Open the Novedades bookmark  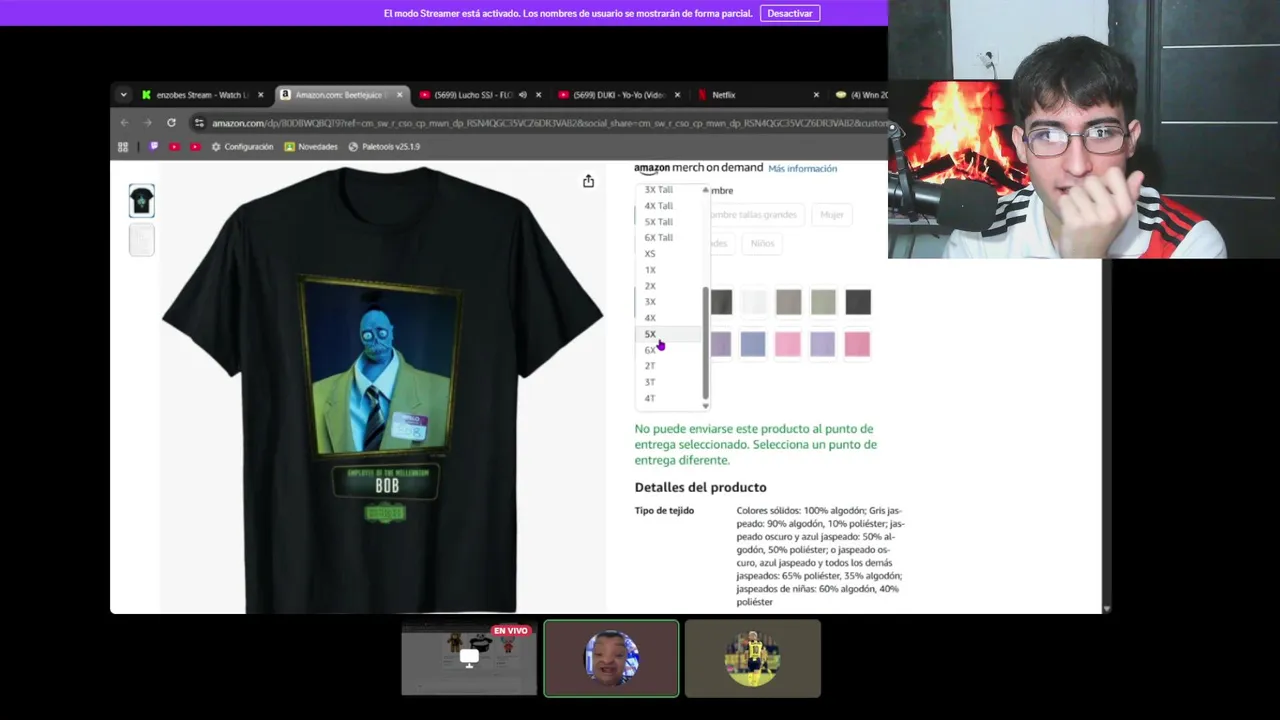pos(311,147)
